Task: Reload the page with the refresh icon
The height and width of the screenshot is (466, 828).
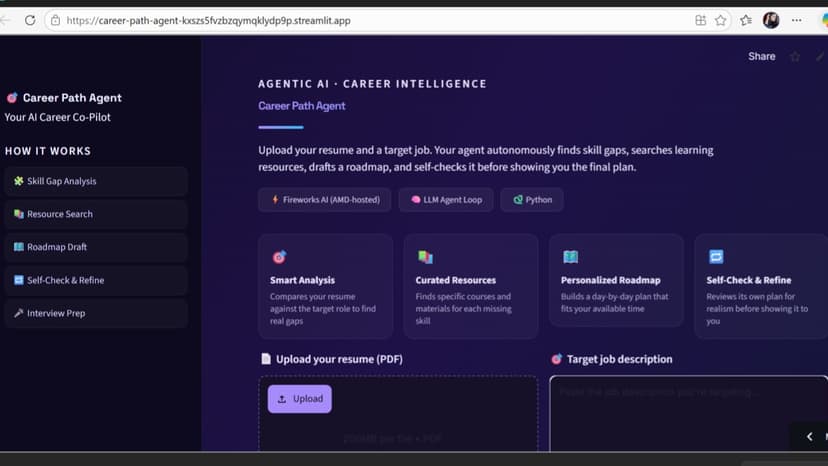Action: [30, 21]
